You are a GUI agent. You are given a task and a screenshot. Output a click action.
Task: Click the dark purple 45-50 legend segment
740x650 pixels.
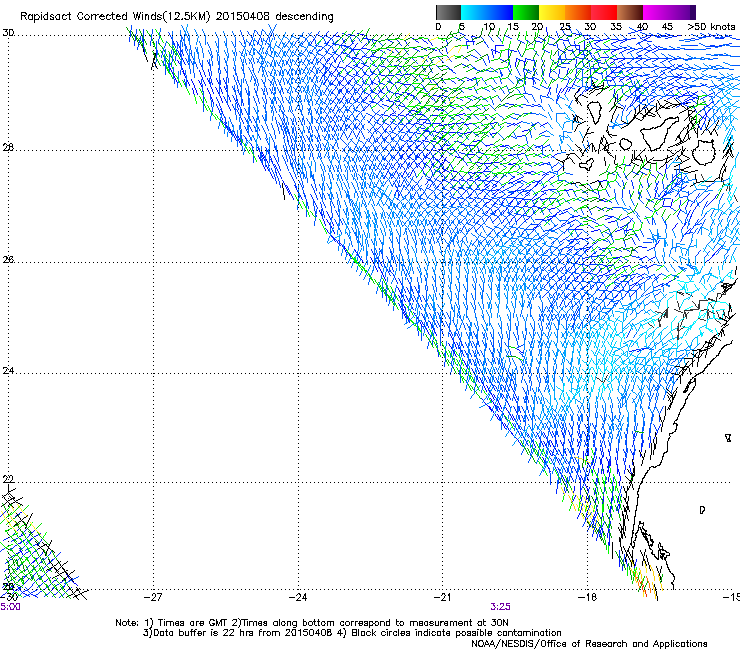(x=683, y=12)
